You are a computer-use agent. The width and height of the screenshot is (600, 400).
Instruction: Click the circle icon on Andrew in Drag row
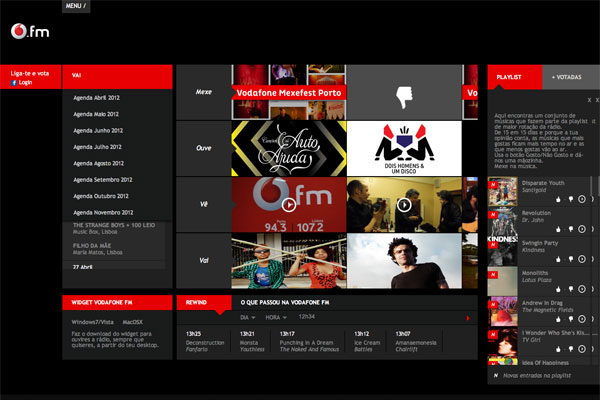pos(582,319)
